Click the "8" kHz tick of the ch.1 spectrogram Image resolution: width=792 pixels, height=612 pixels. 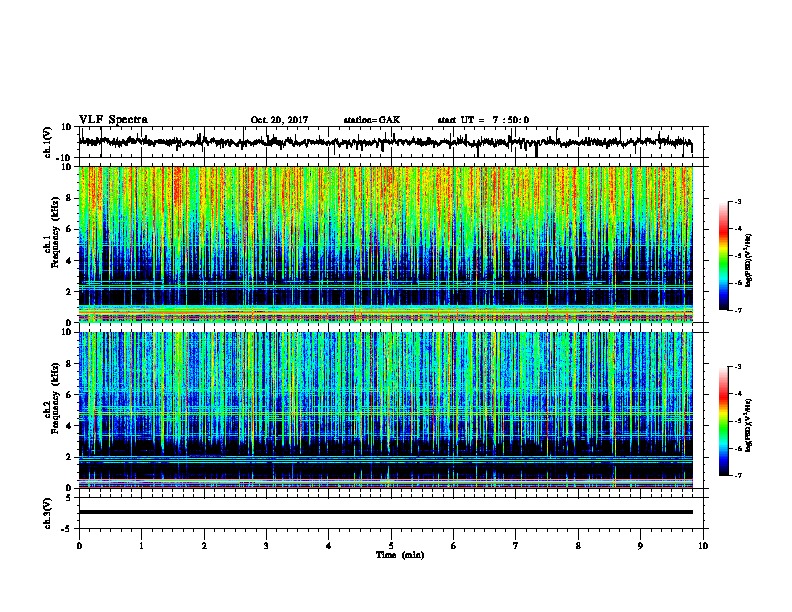(70, 198)
